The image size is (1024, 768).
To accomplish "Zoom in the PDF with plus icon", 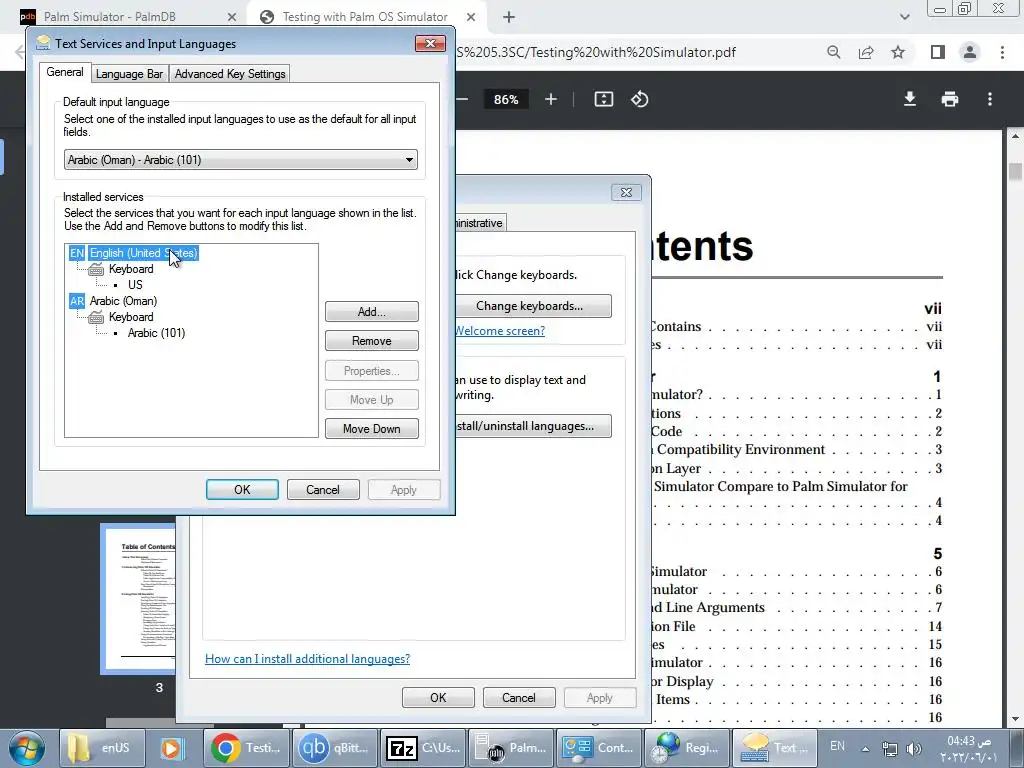I will 551,99.
